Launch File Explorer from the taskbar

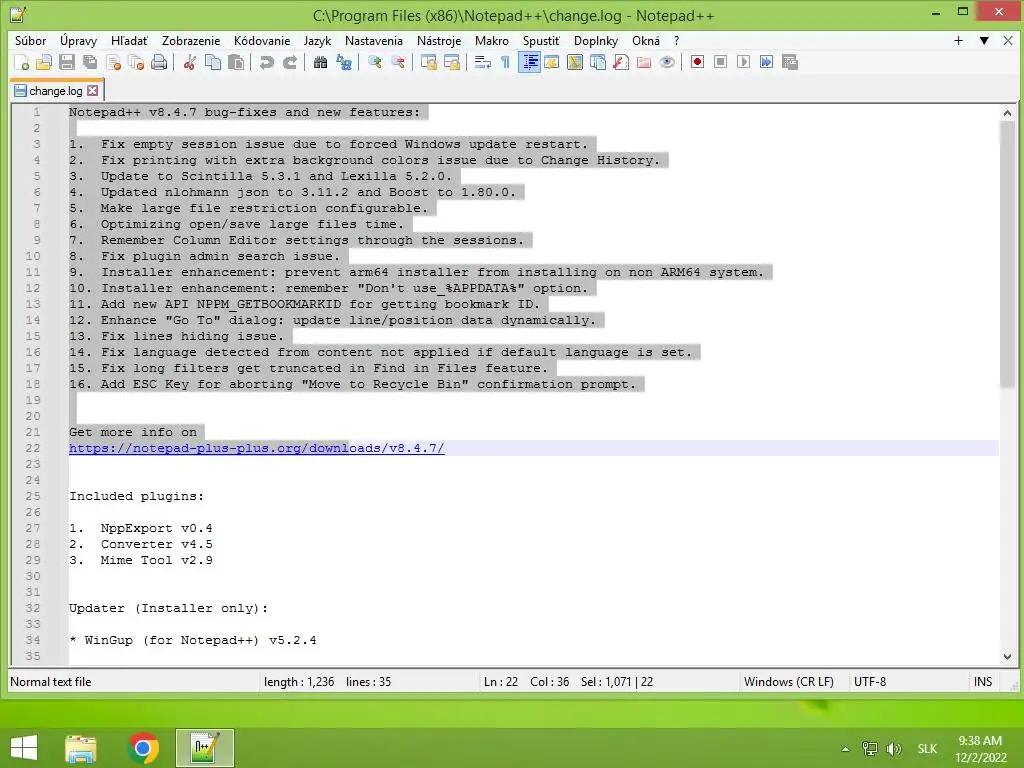81,748
